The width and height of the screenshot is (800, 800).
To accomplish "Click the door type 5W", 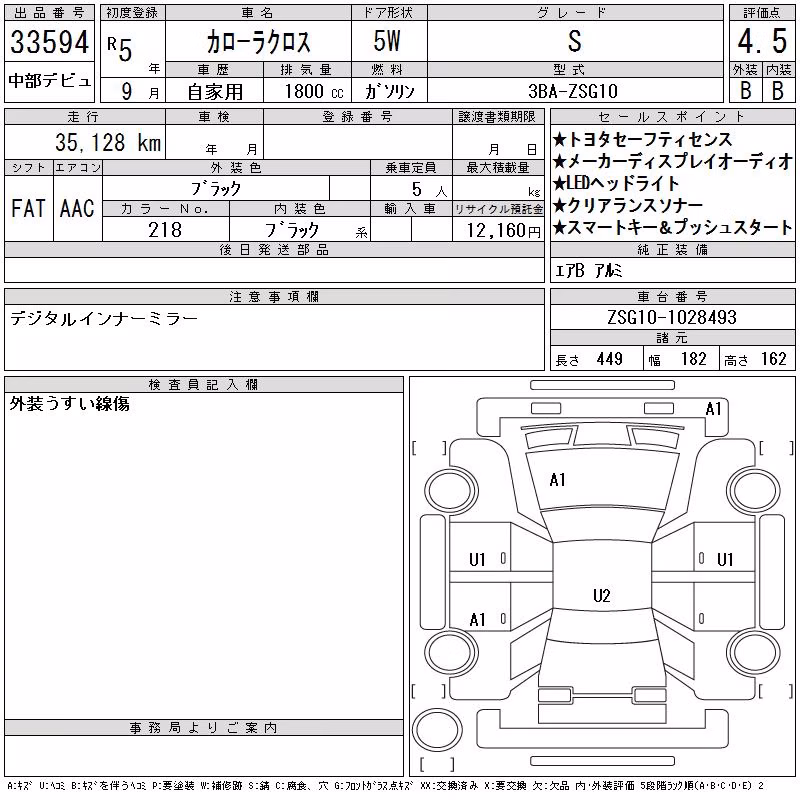I will 387,41.
